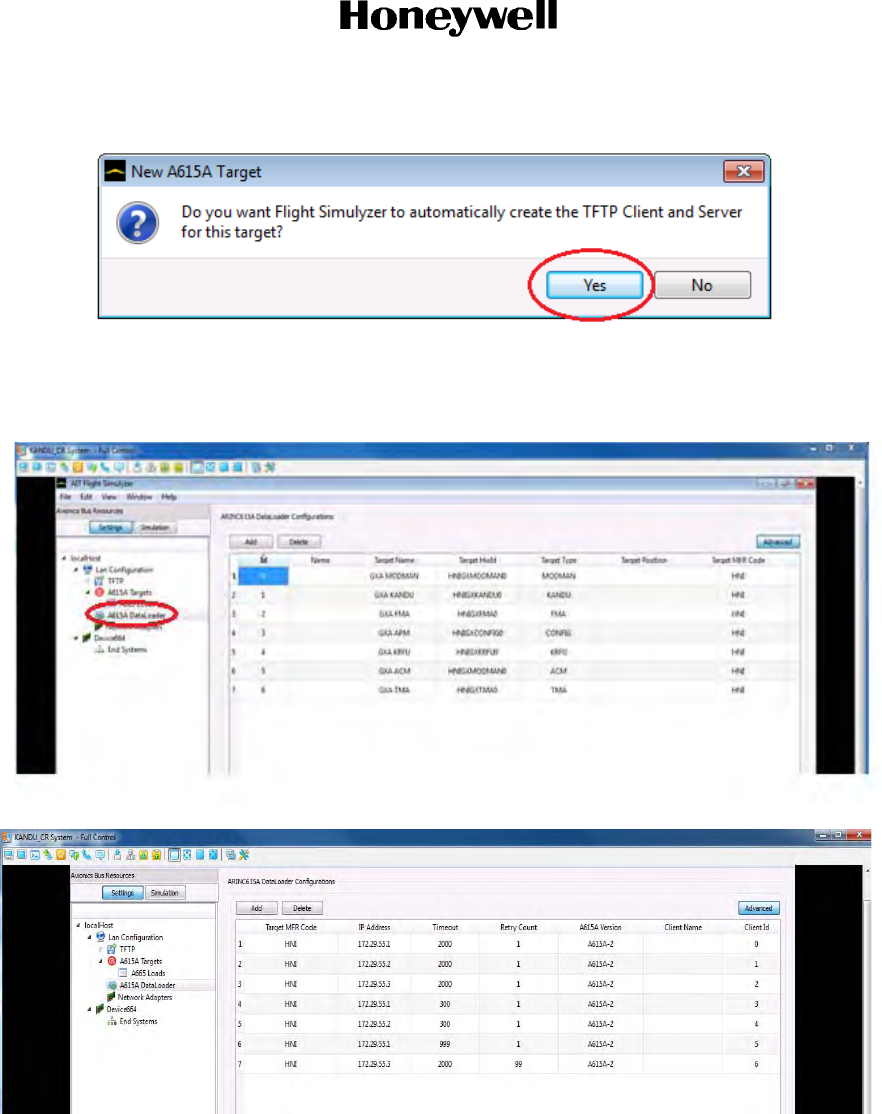Click Advanced in the upper DataLoader window
Viewport: 882px width, 1114px height.
pos(778,541)
